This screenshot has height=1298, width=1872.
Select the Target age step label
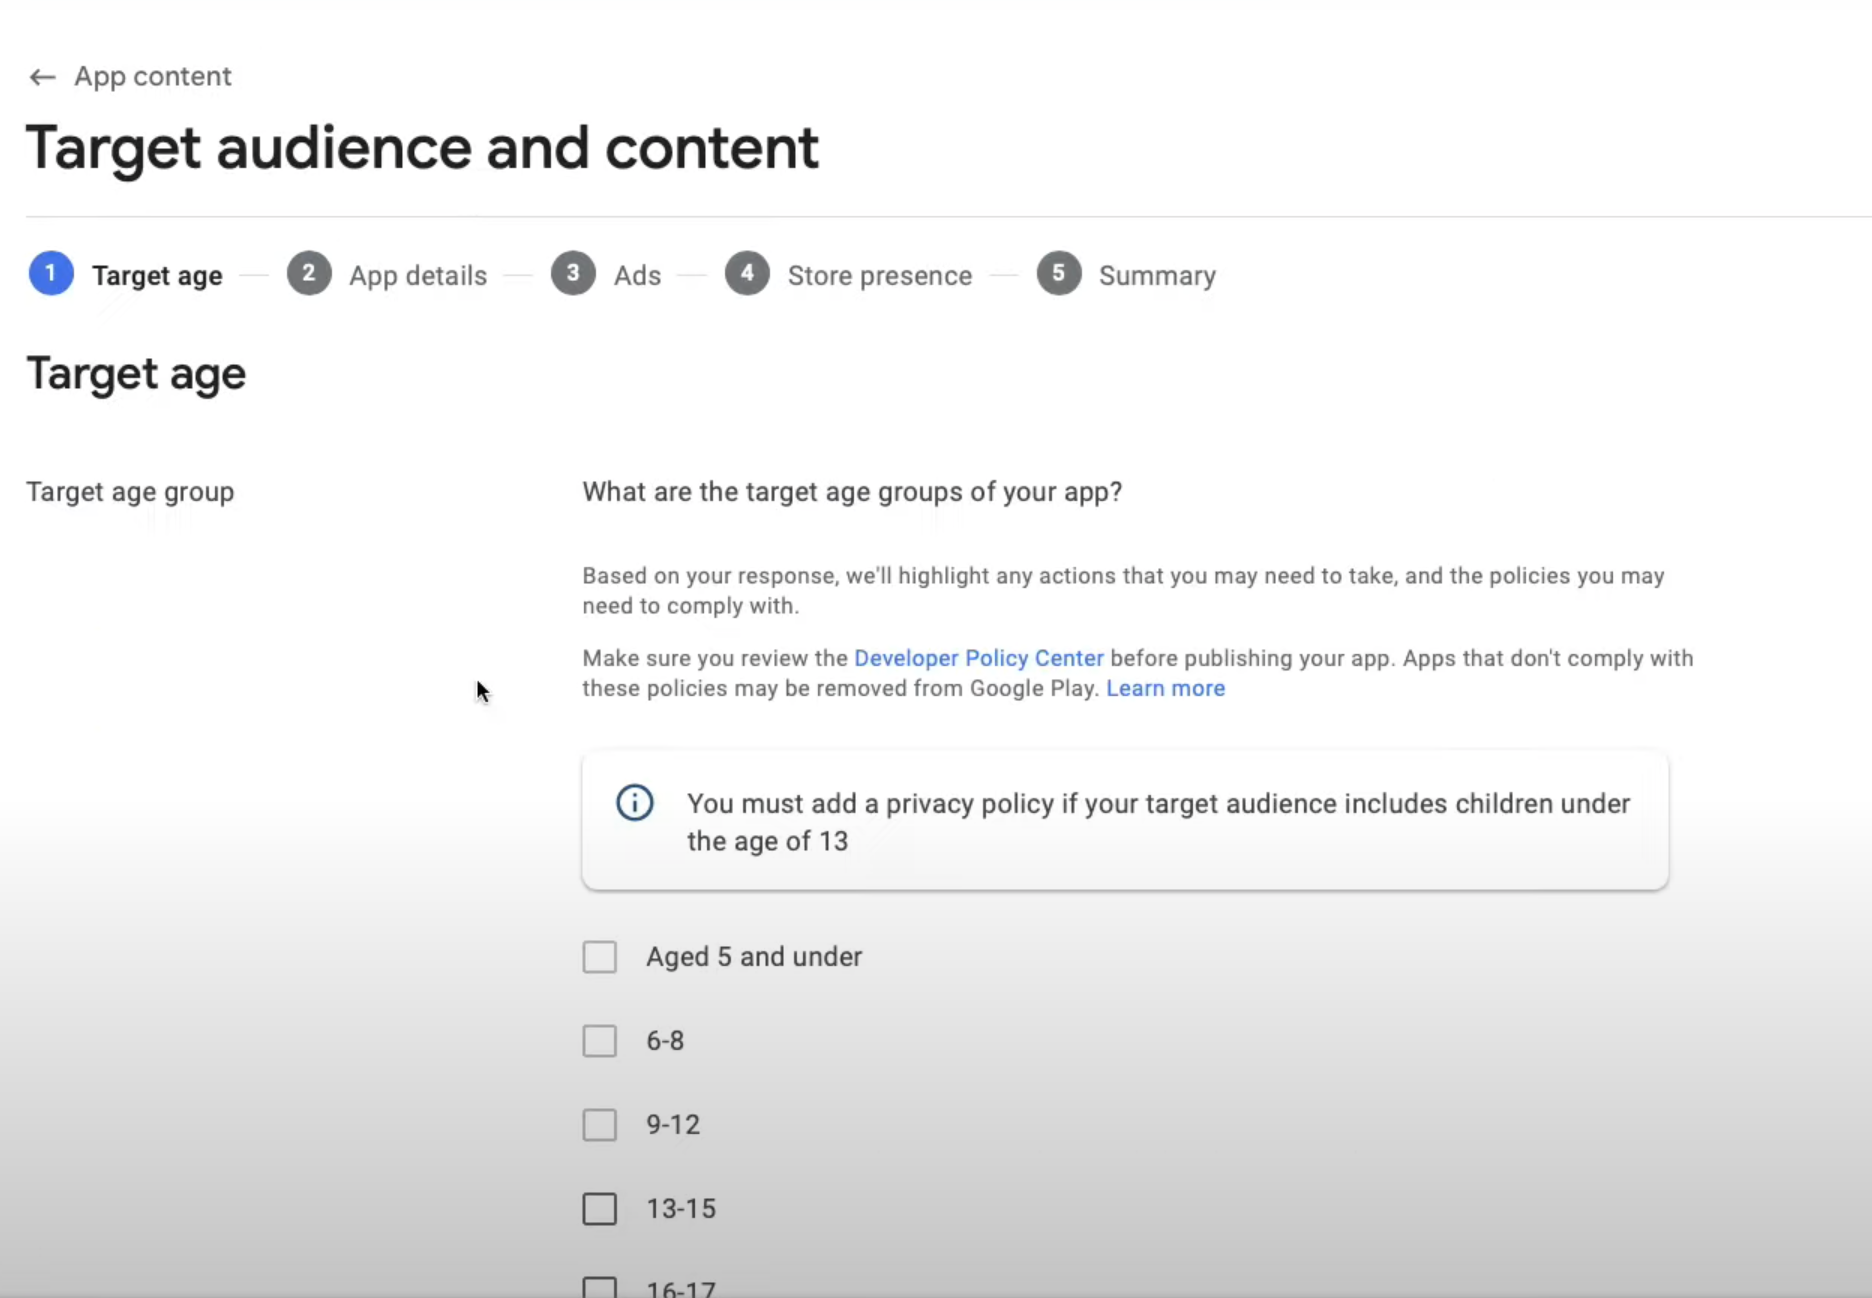157,276
